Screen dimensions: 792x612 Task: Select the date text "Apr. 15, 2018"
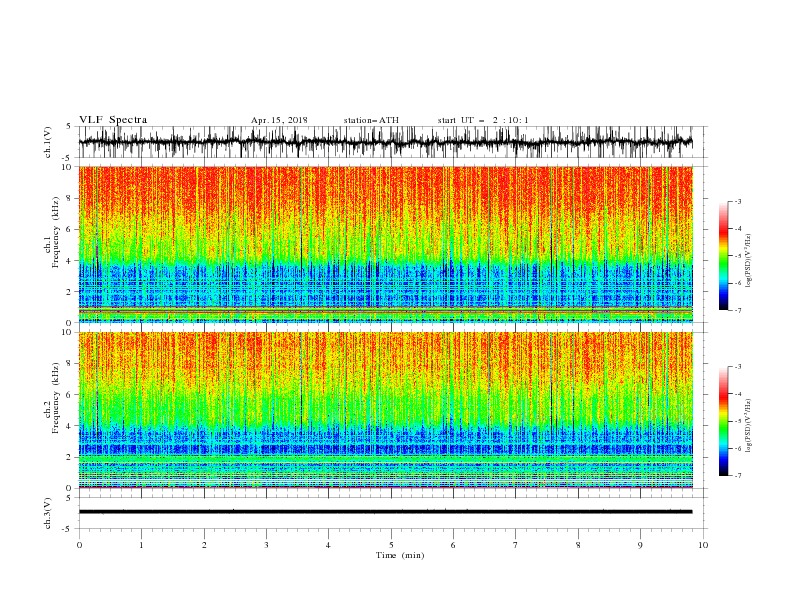point(279,120)
